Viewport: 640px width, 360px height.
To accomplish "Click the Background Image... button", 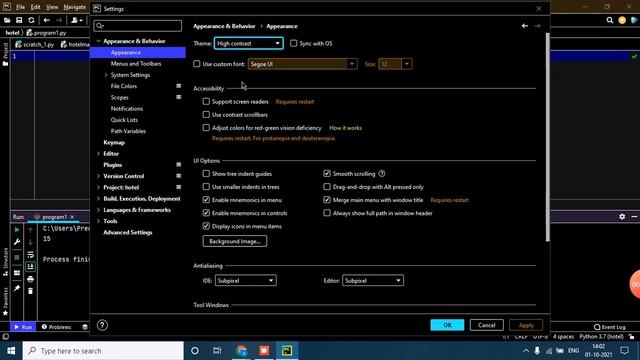I will 235,241.
